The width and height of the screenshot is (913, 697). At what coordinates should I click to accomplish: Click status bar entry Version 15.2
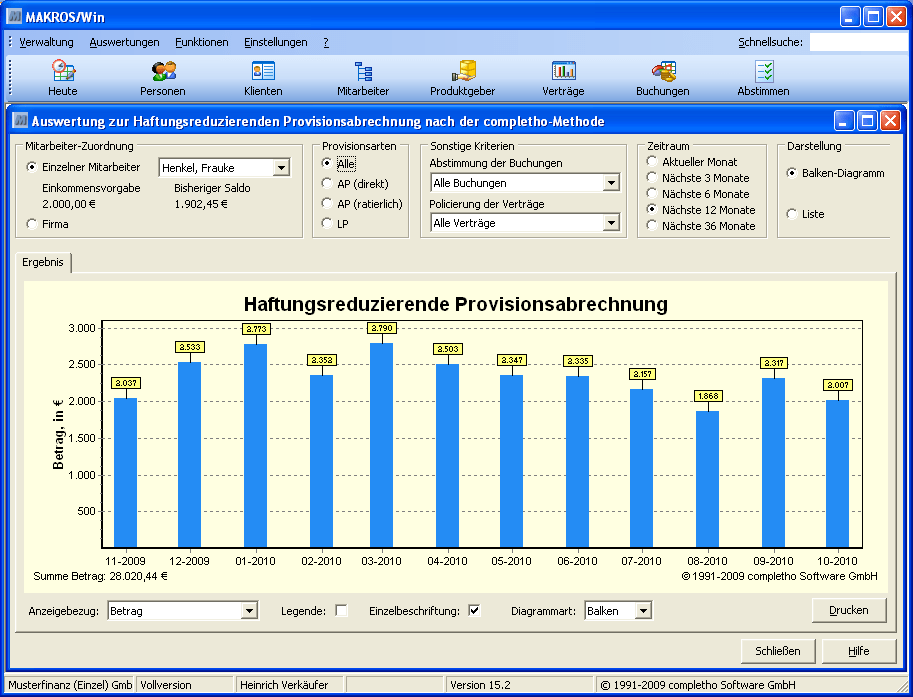(x=480, y=685)
